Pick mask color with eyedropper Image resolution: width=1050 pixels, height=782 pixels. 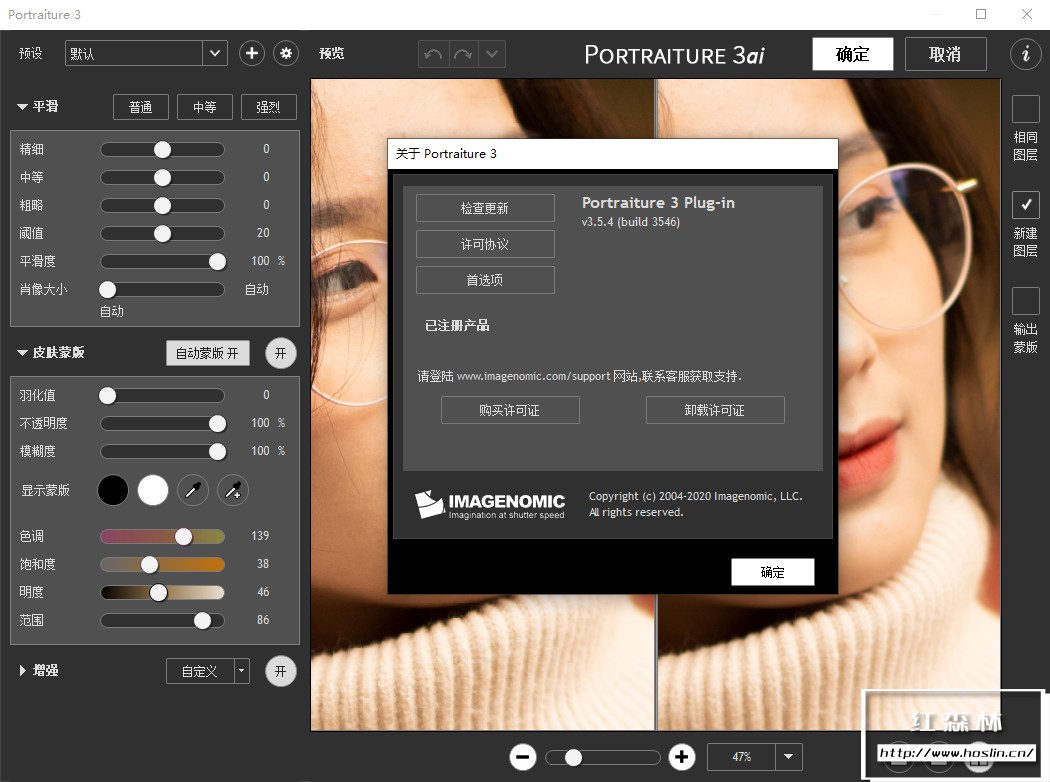click(193, 491)
